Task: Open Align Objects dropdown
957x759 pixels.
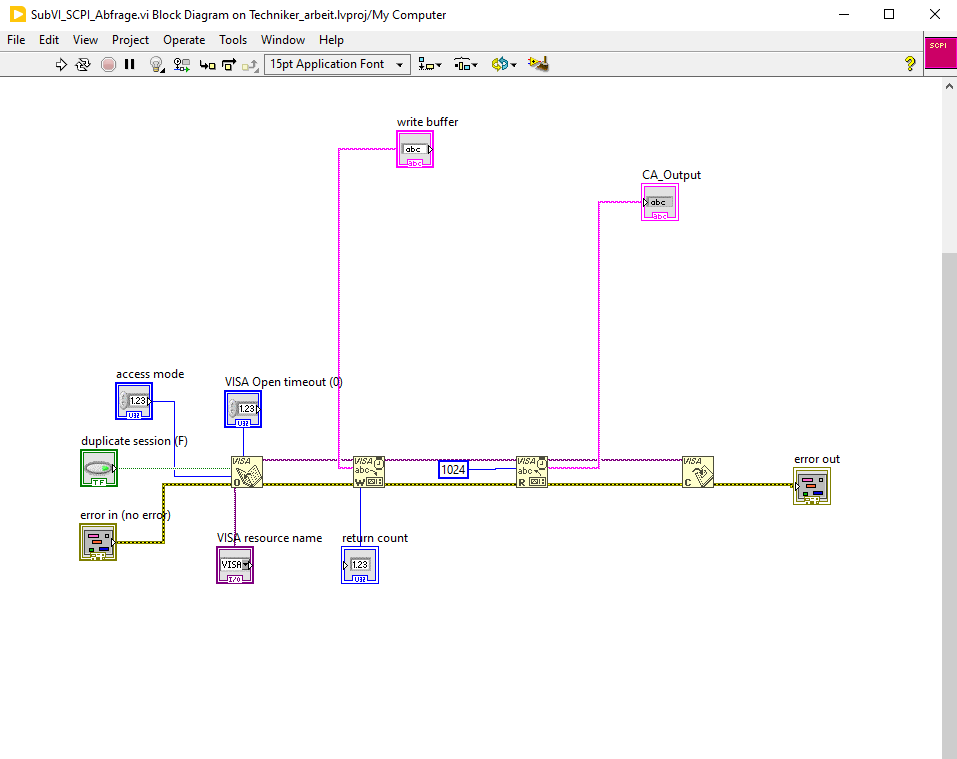Action: click(x=430, y=64)
